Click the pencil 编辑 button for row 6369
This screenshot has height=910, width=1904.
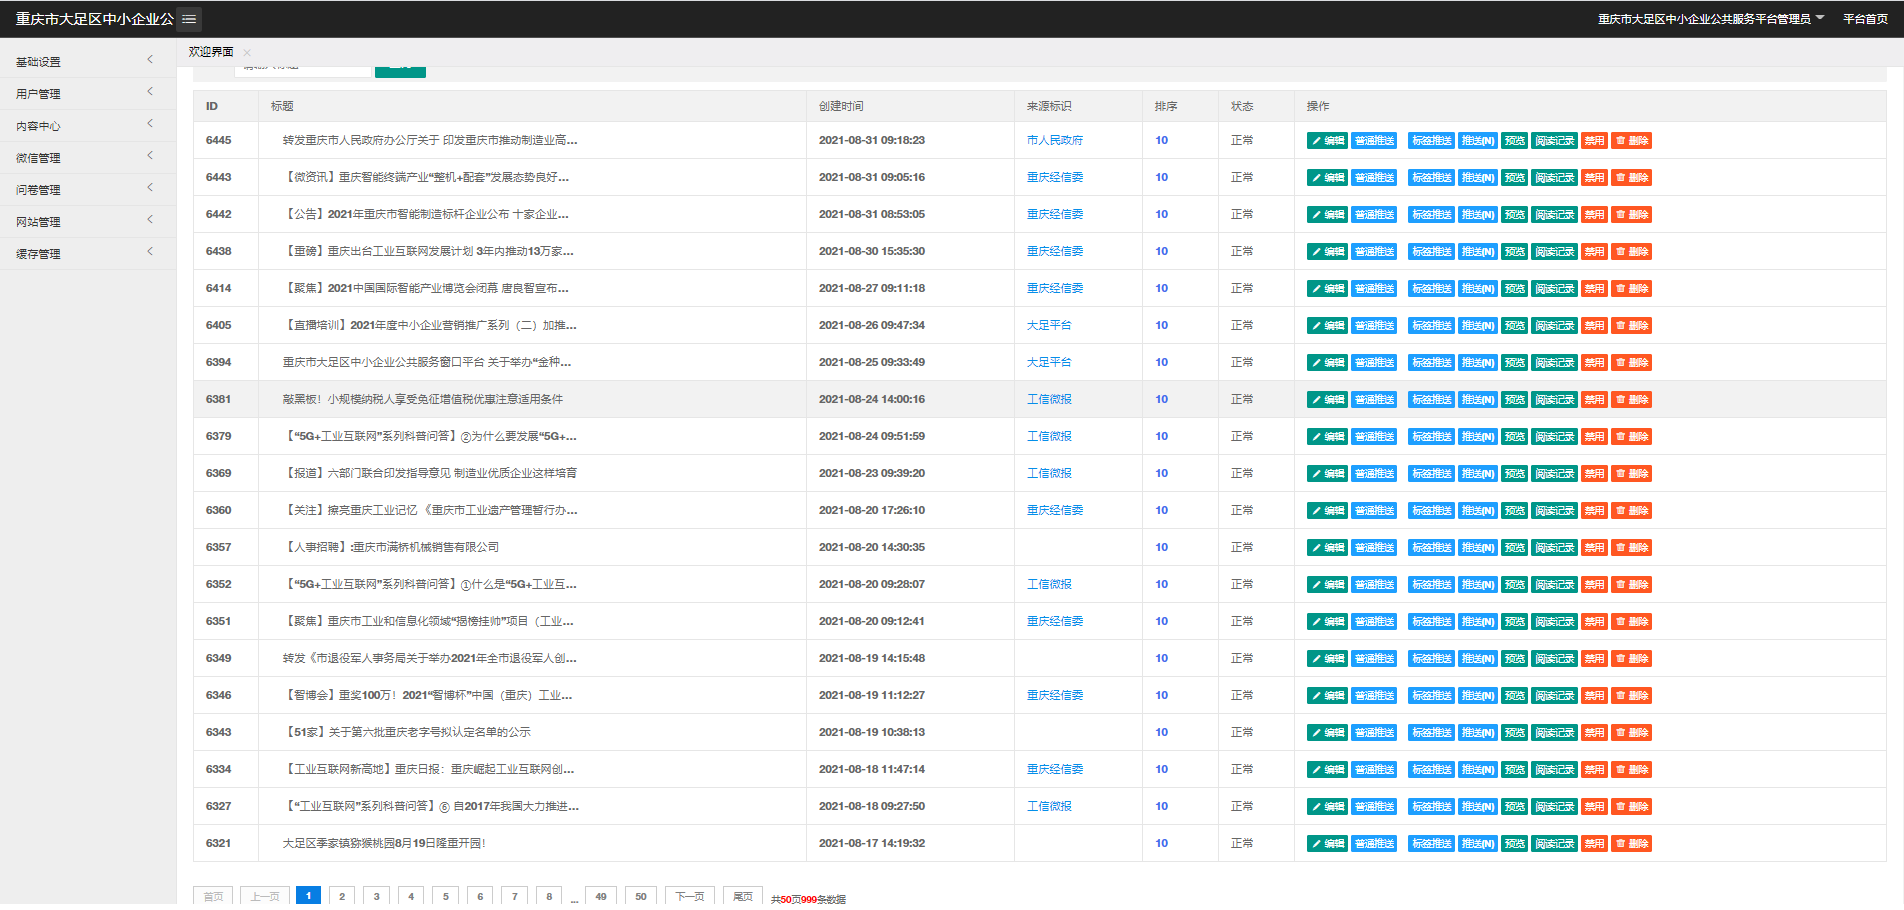(1327, 474)
